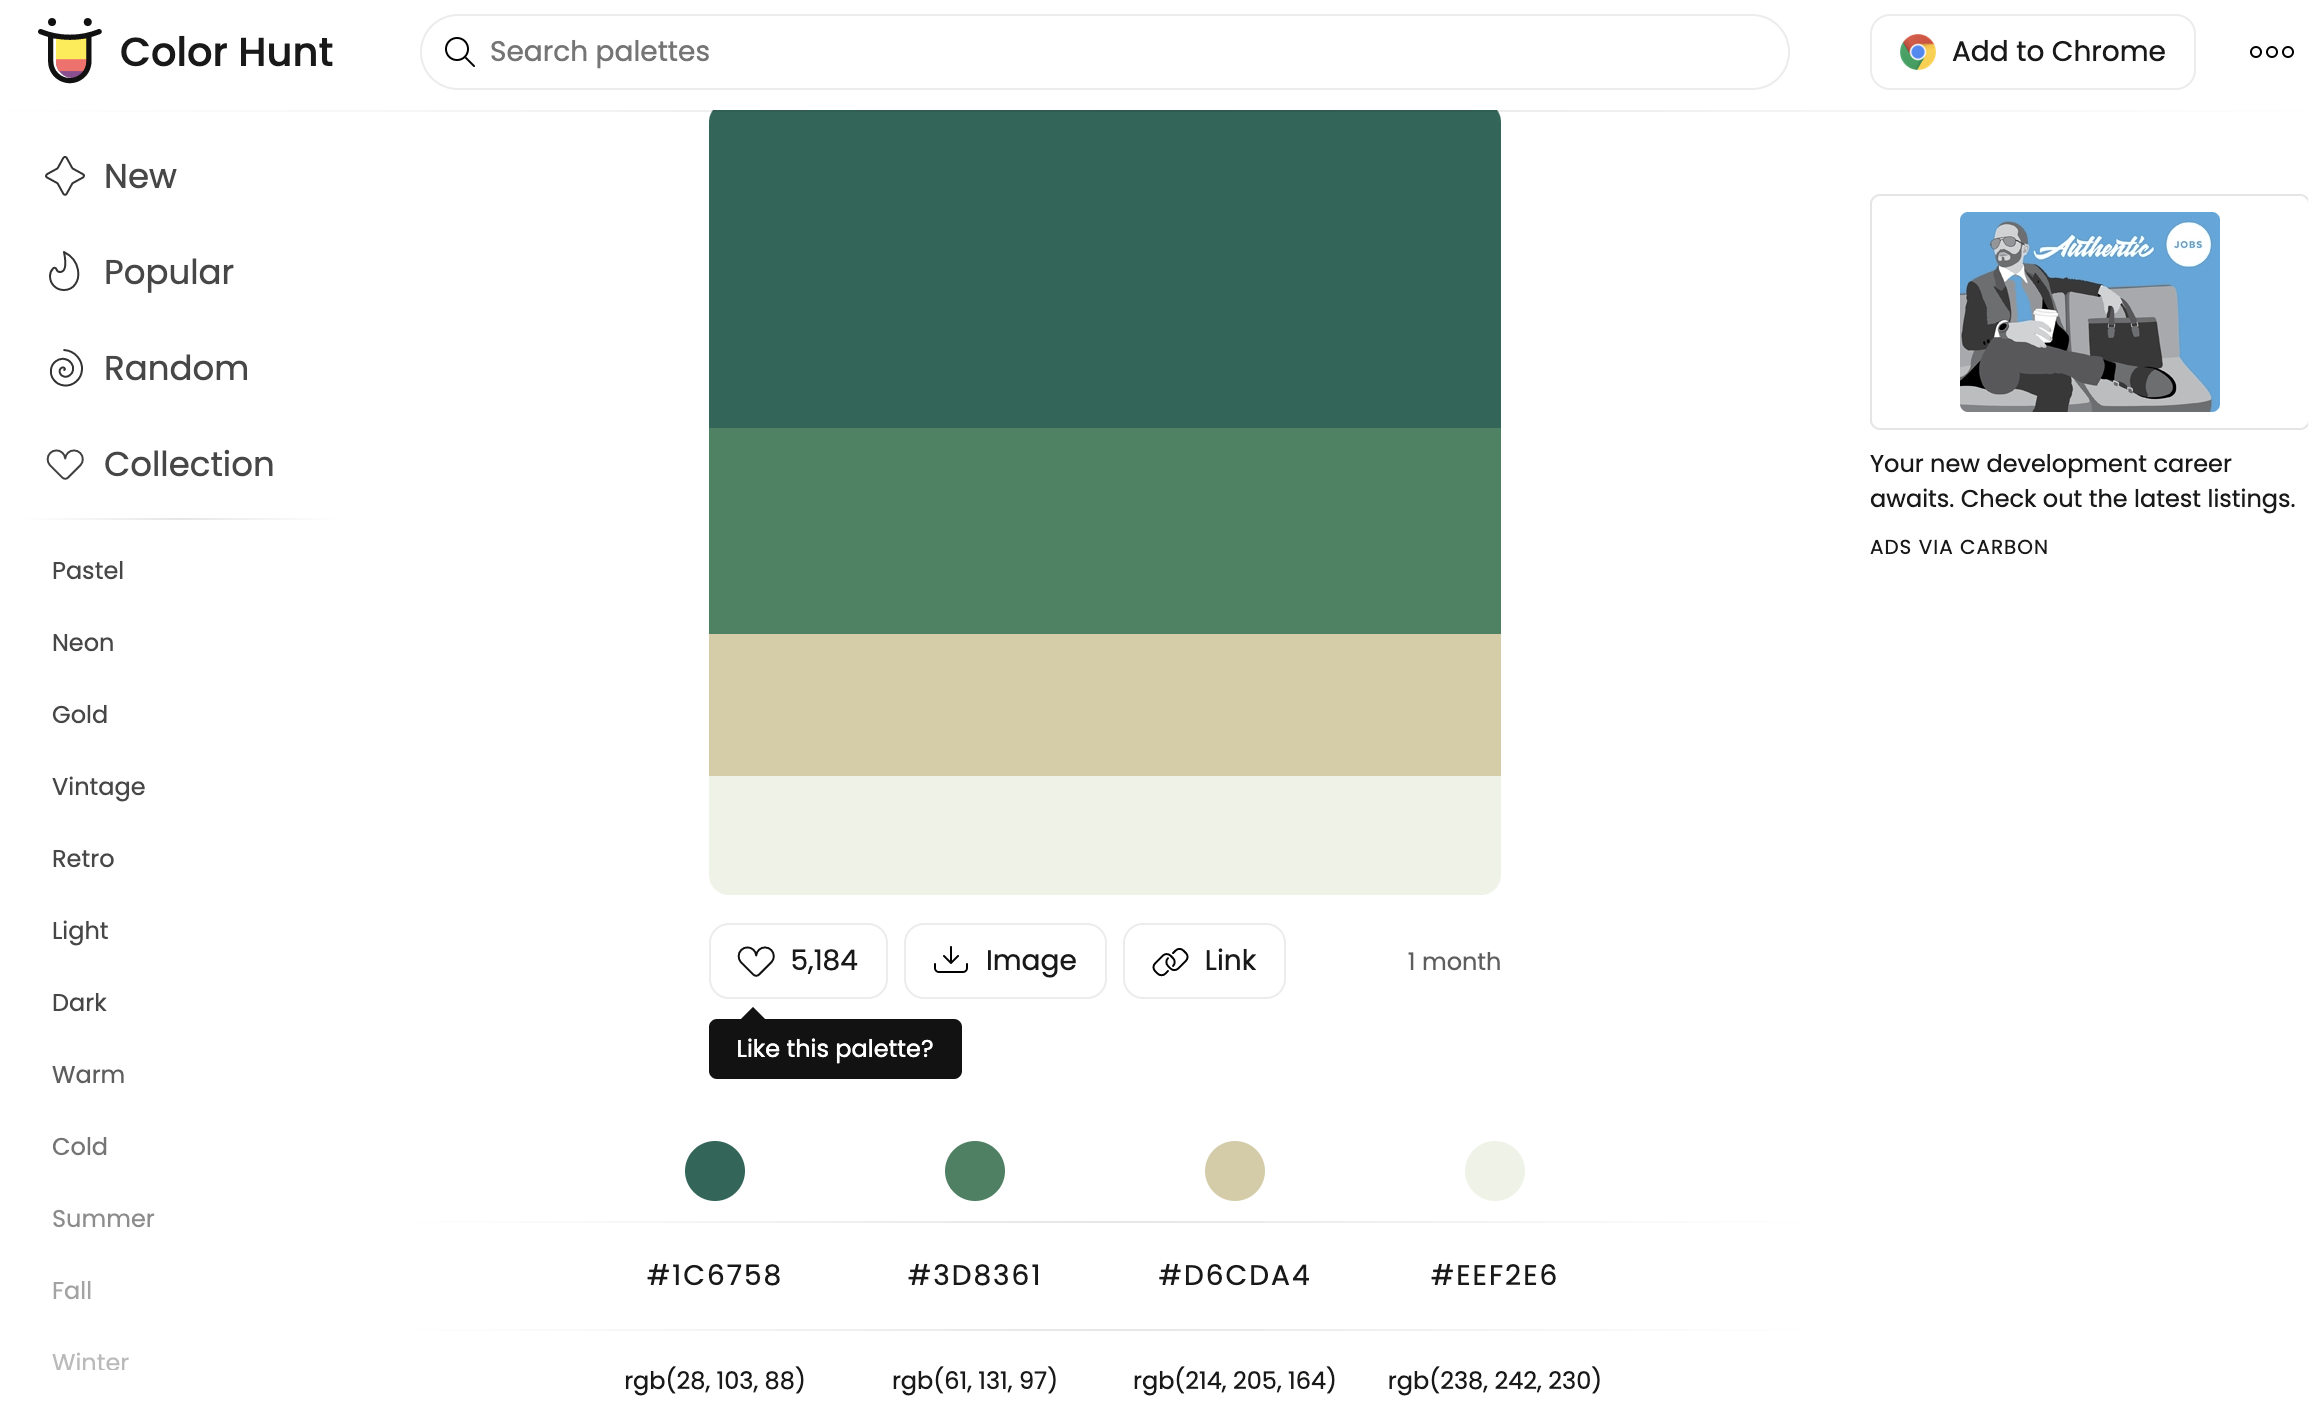This screenshot has height=1404, width=2308.
Task: Copy hex code #D6CDA4
Action: click(x=1235, y=1275)
